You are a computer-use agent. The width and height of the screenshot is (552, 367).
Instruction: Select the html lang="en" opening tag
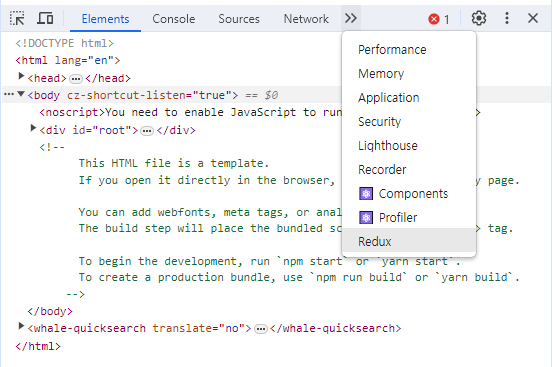pyautogui.click(x=68, y=61)
